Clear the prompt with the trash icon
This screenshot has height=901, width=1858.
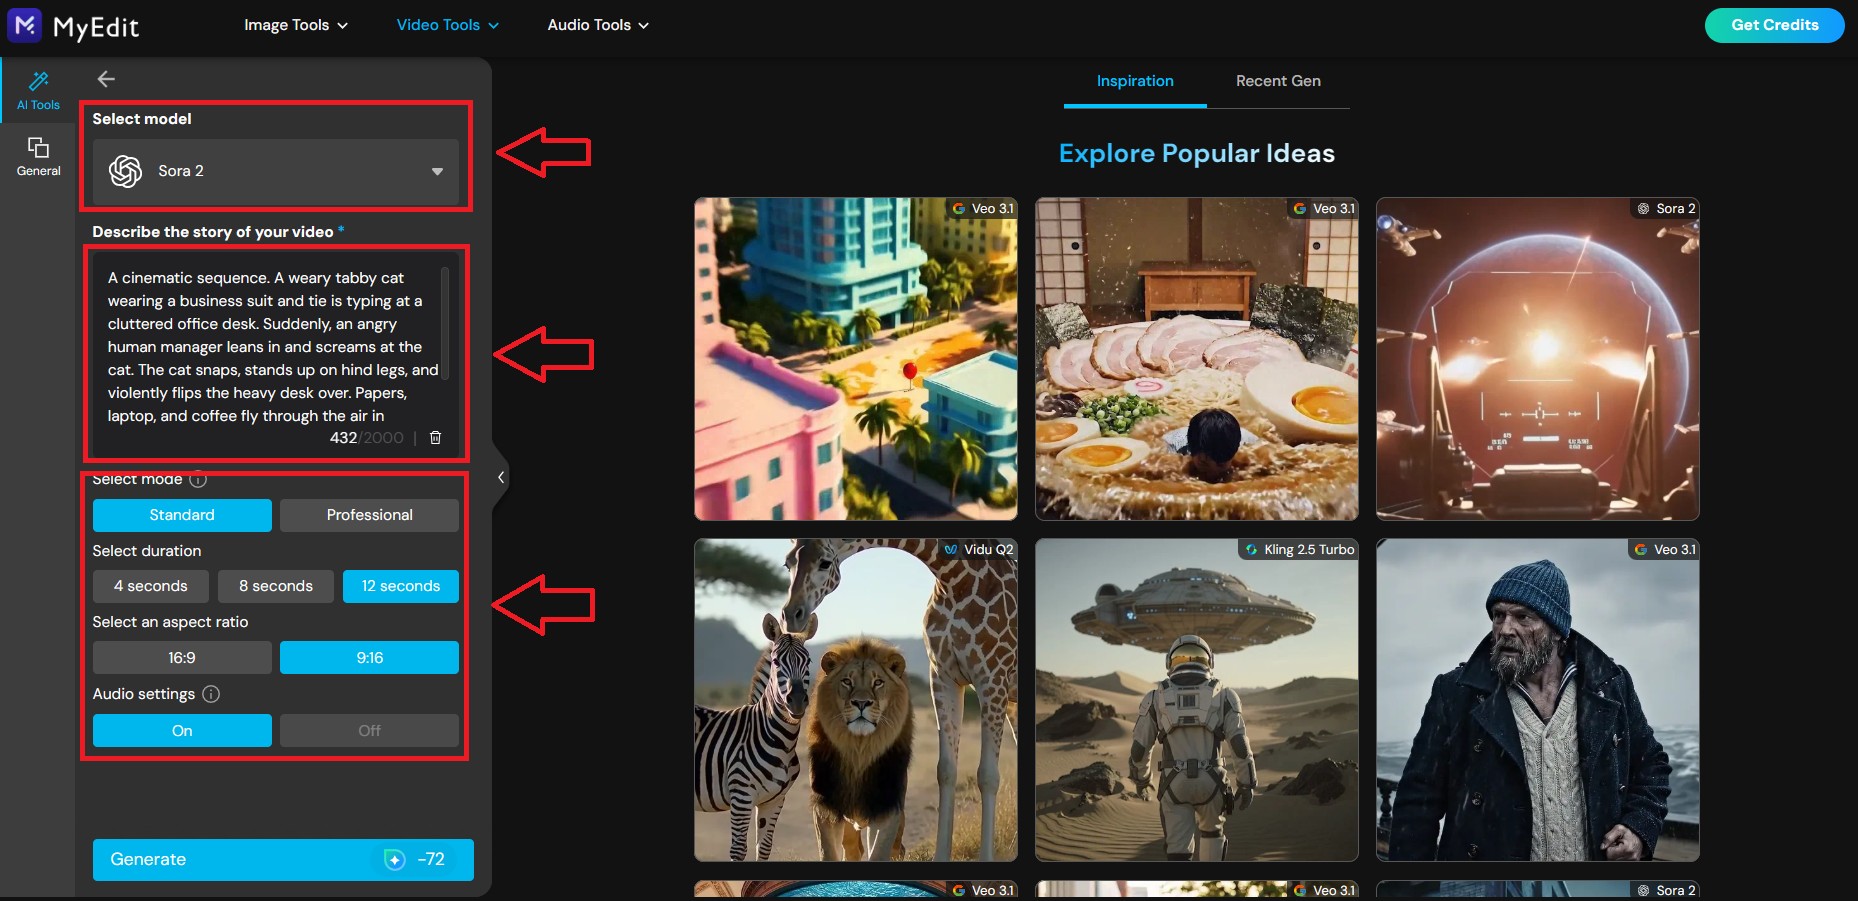(x=436, y=437)
